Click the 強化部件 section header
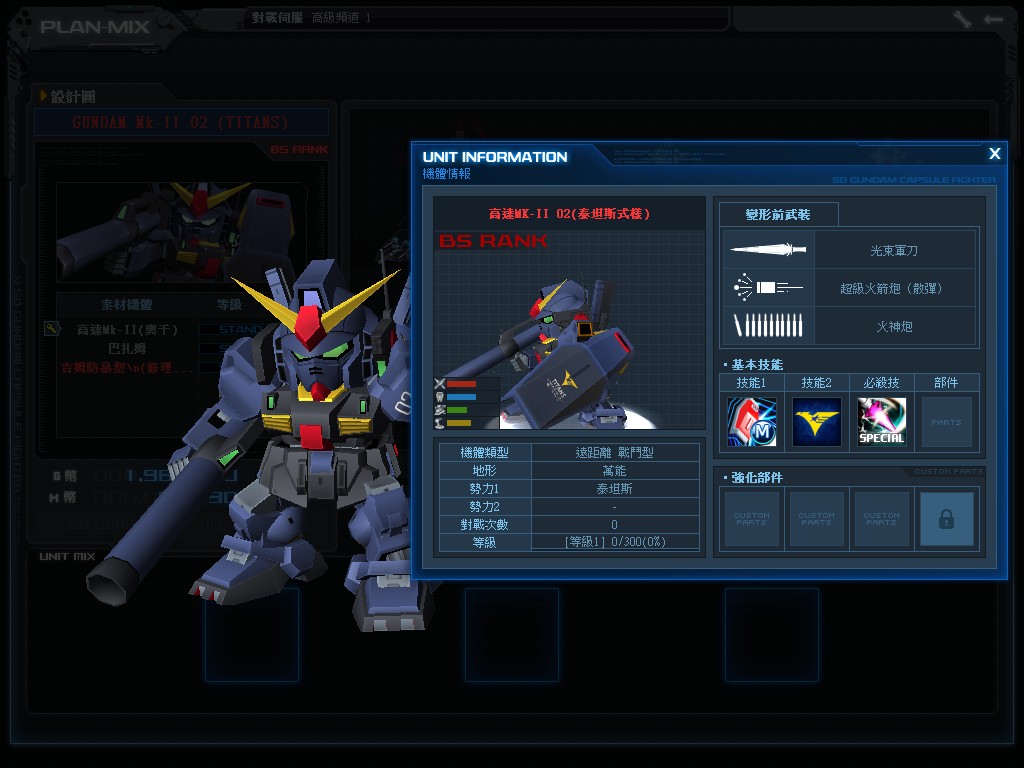This screenshot has width=1024, height=768. [758, 477]
